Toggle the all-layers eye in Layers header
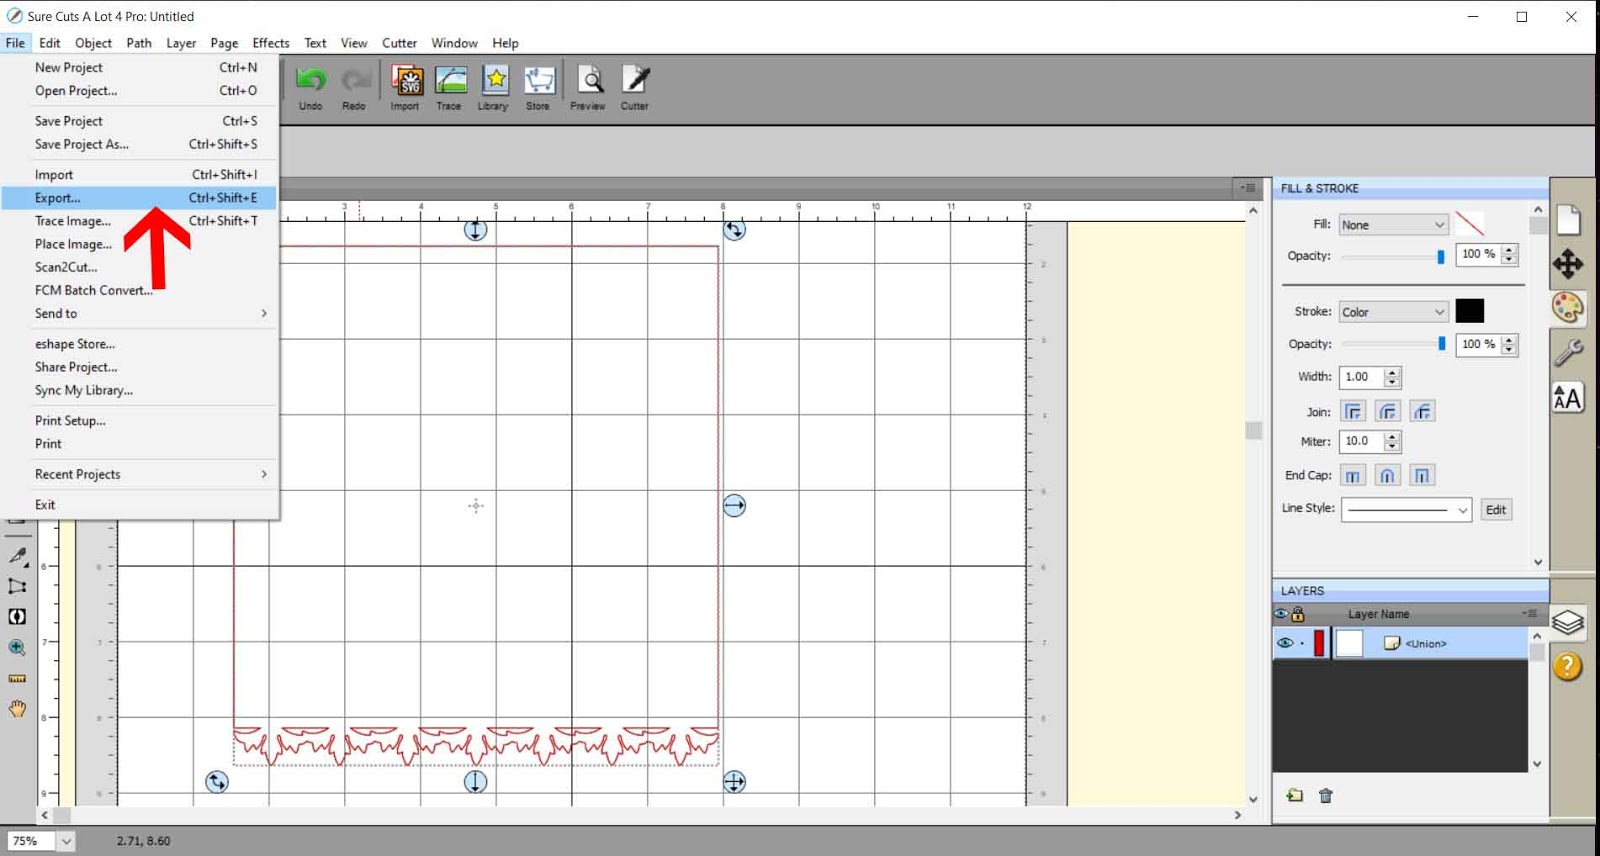 1281,614
